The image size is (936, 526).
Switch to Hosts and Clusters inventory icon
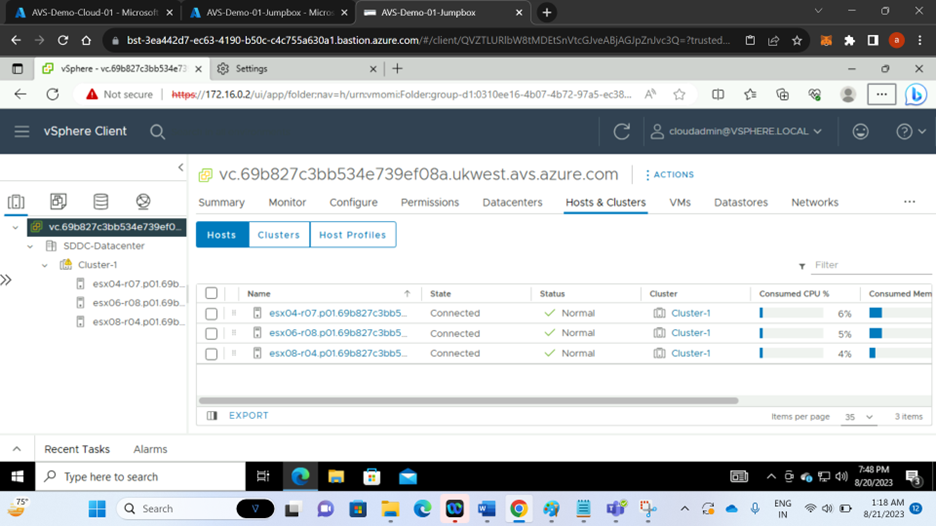click(16, 202)
